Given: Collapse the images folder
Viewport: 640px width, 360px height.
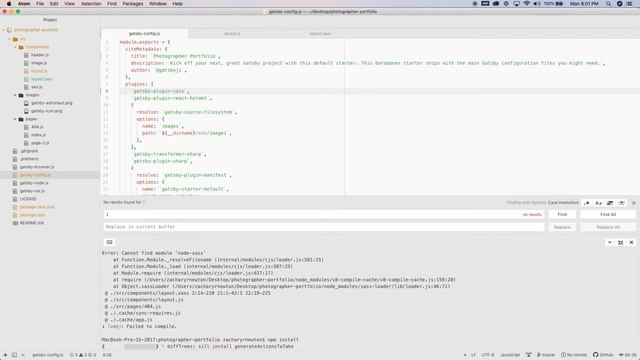Looking at the screenshot, I should [15, 95].
